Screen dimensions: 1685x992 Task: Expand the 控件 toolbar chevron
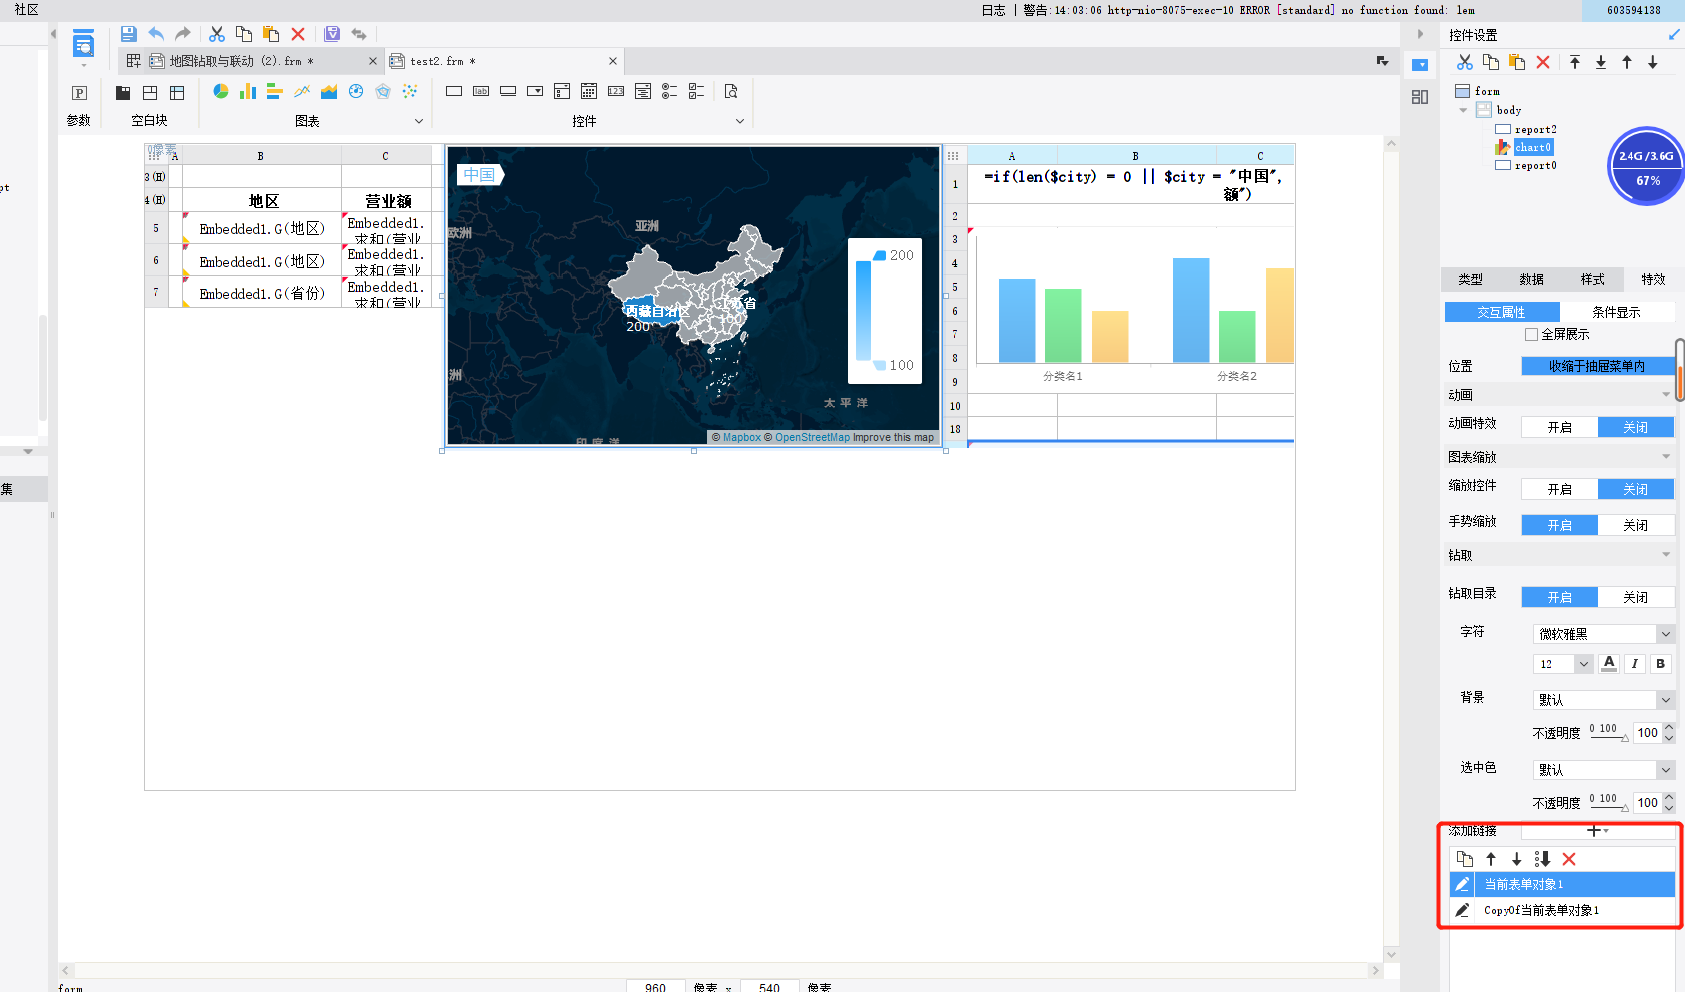tap(740, 121)
